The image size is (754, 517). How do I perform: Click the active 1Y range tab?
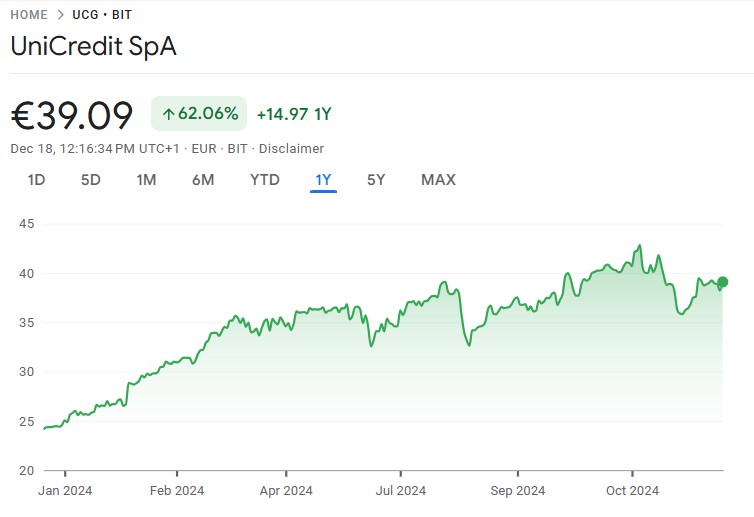pos(323,180)
